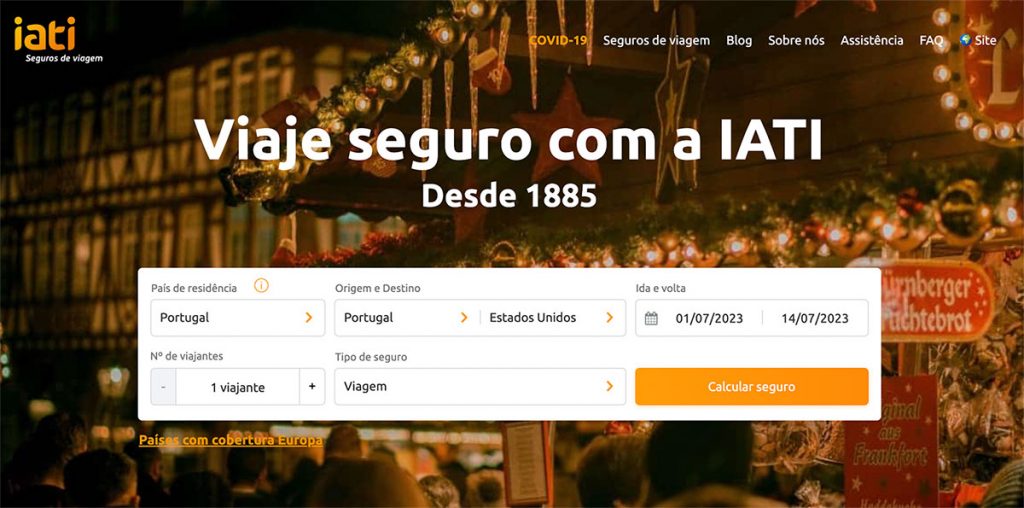Image resolution: width=1024 pixels, height=508 pixels.
Task: Open the Estados Unidos destination dropdown
Action: [552, 318]
